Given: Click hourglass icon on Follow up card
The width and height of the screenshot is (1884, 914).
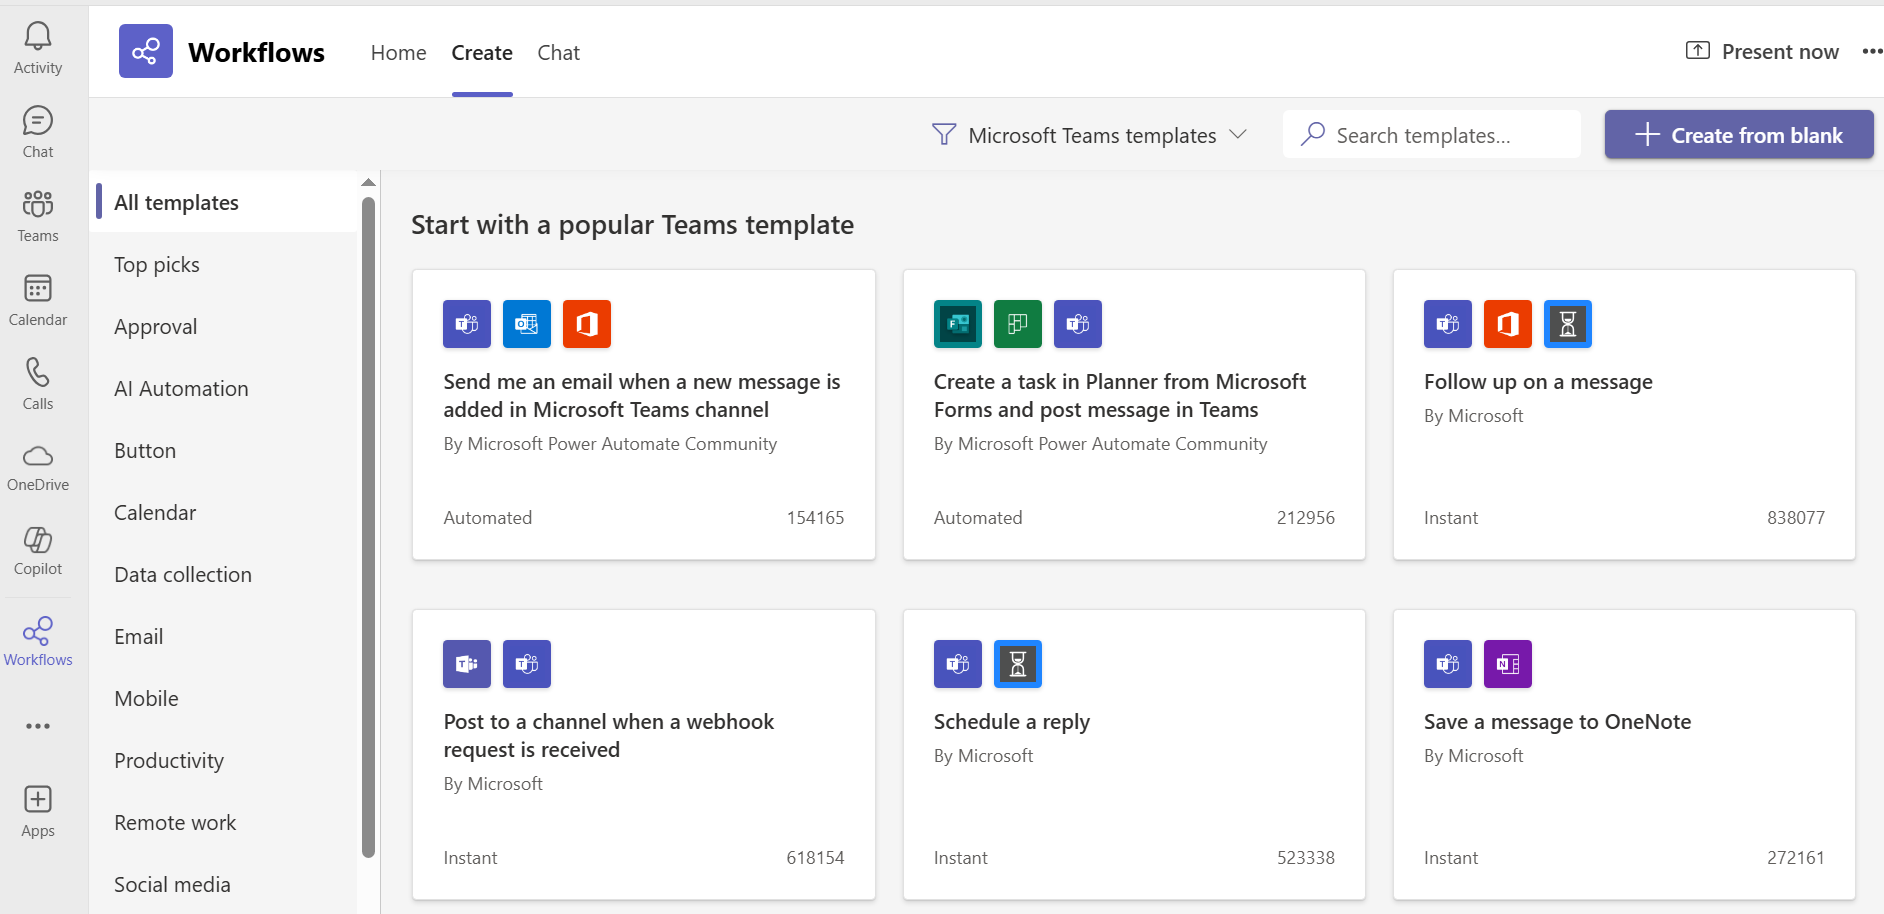Looking at the screenshot, I should tap(1568, 324).
